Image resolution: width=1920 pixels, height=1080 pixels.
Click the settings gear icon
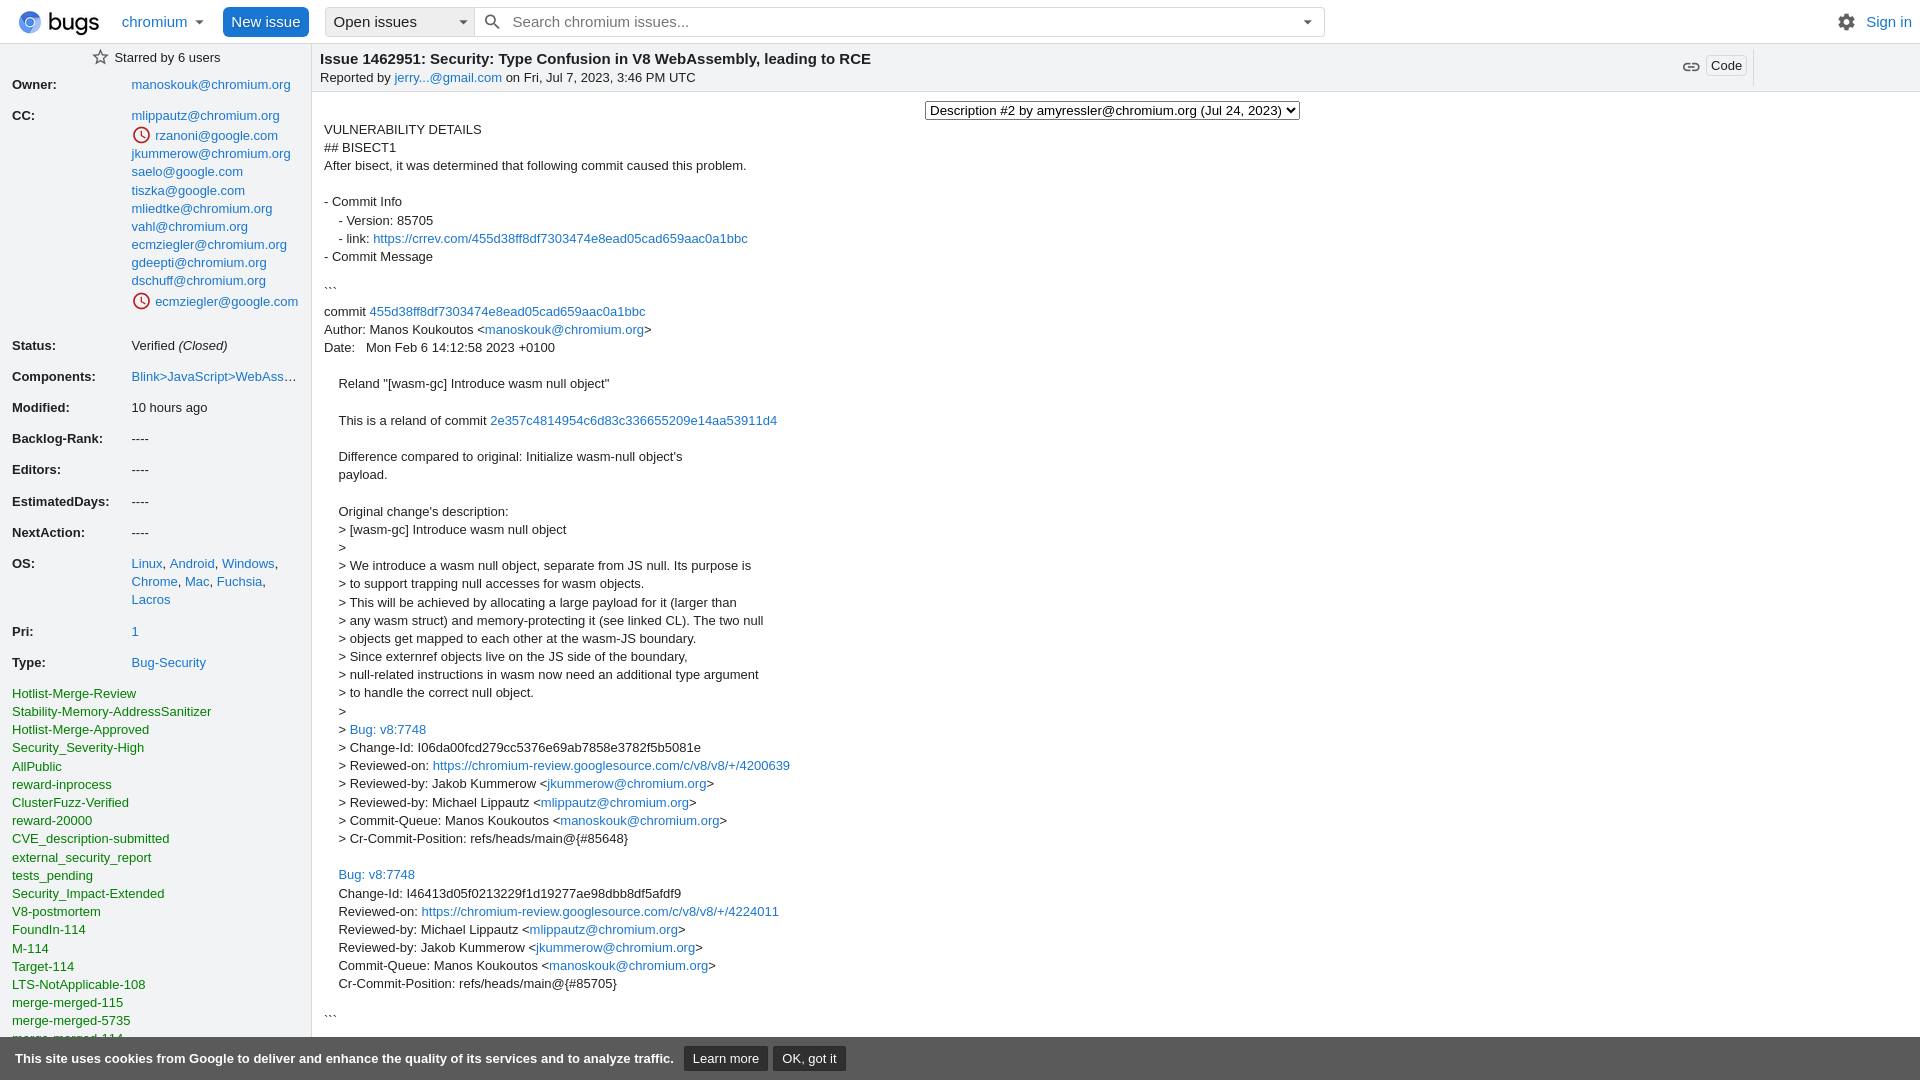[x=1846, y=21]
